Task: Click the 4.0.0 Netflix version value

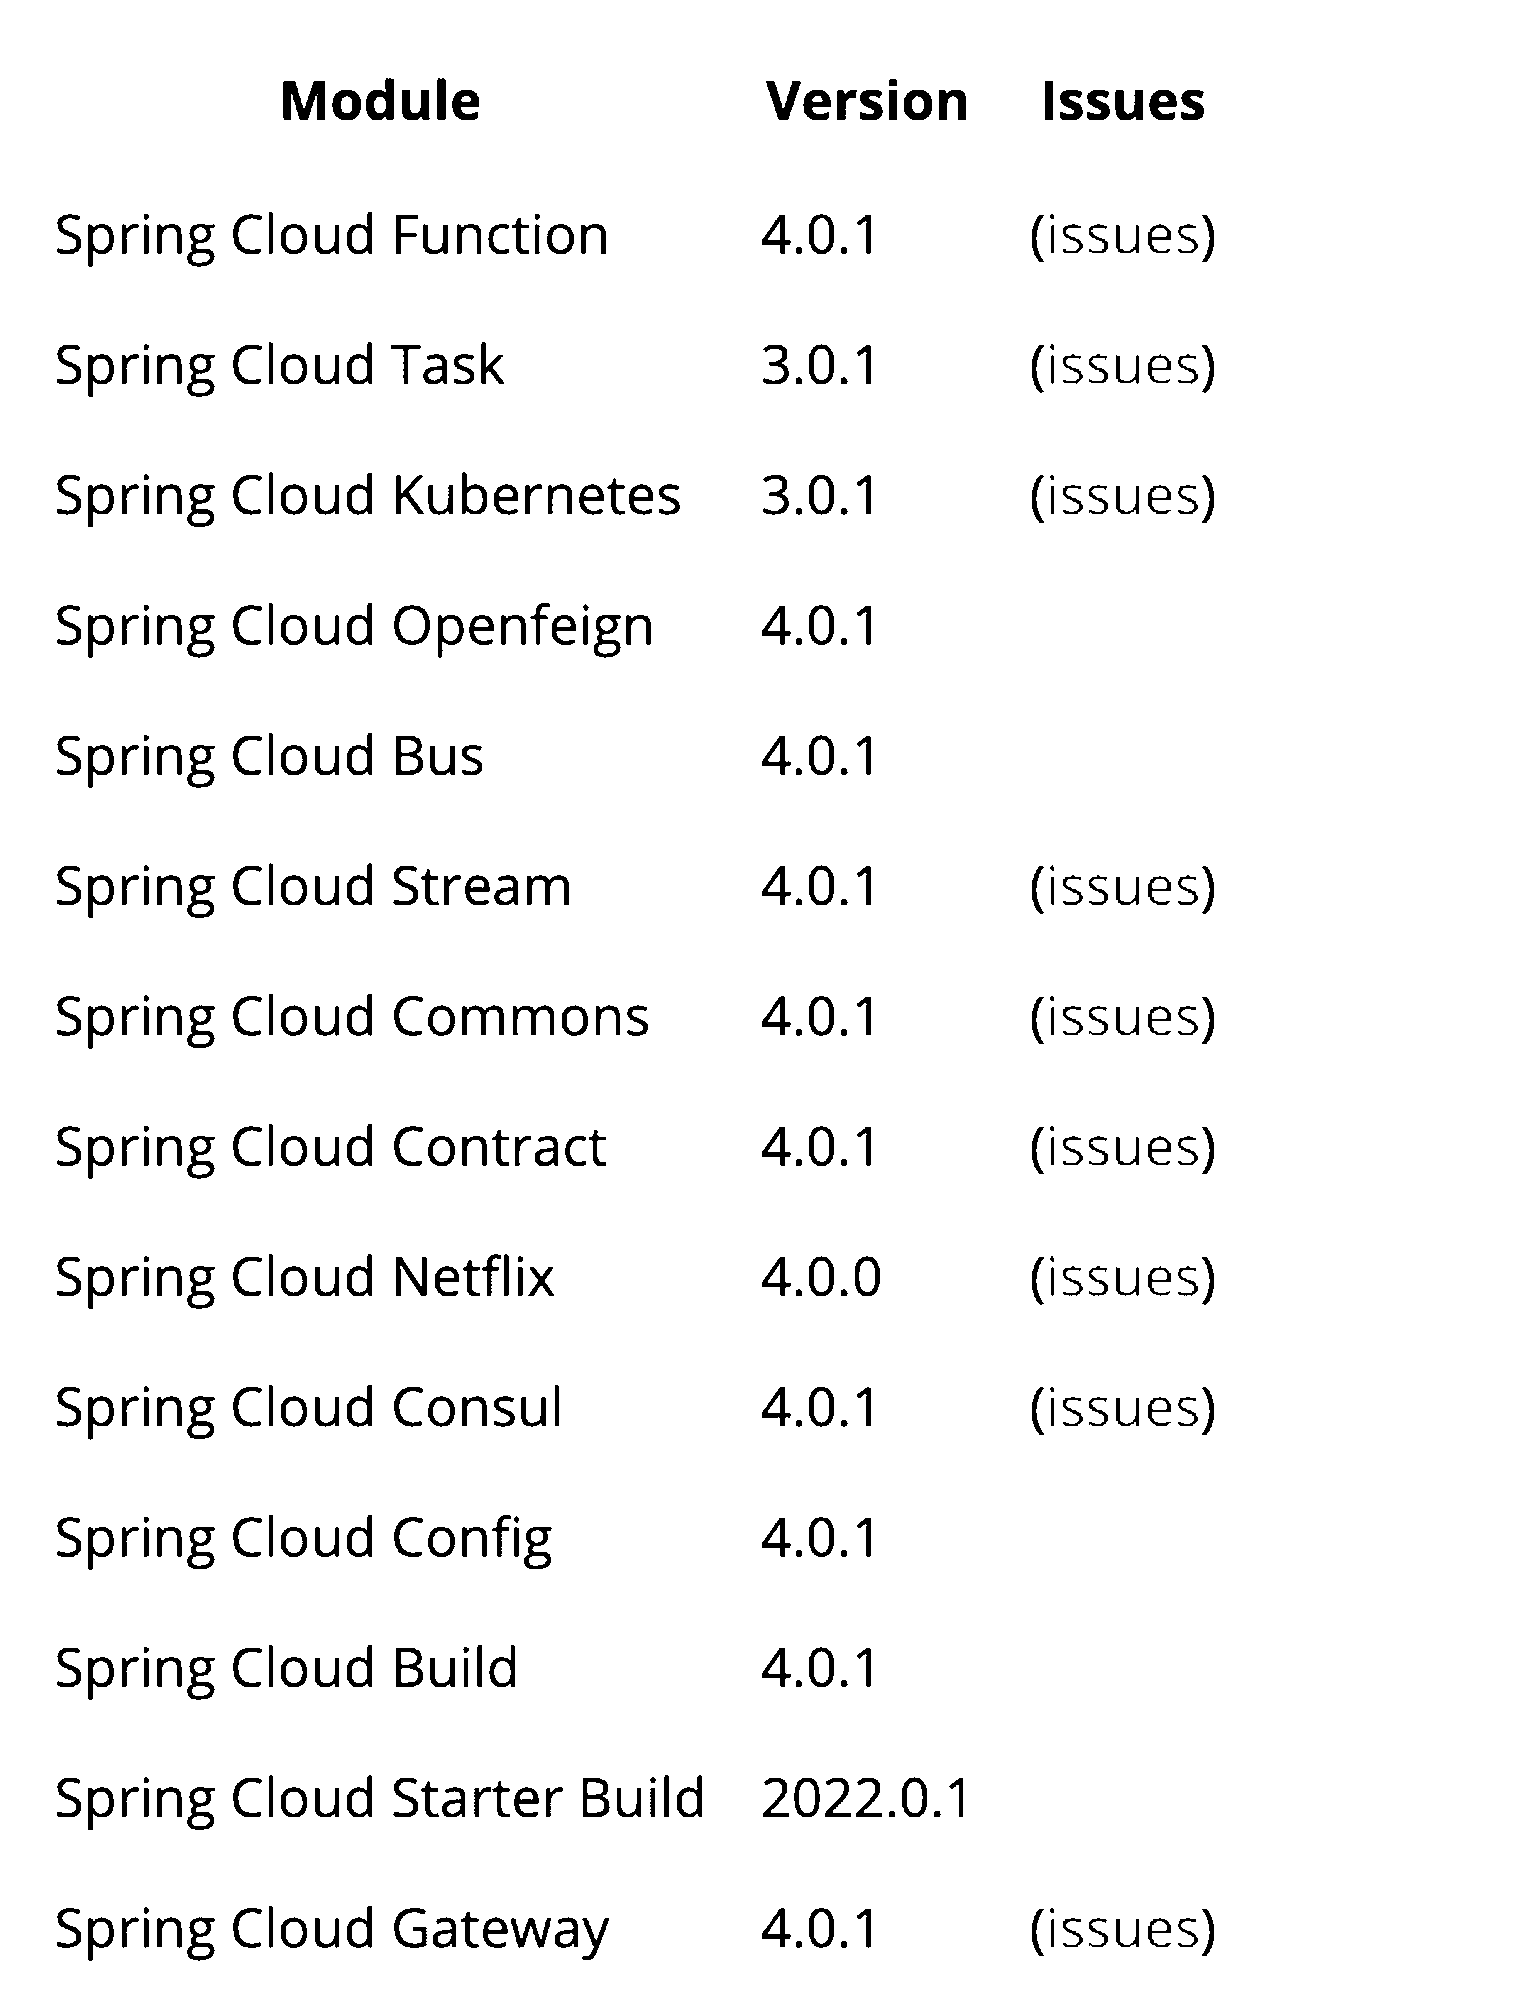Action: (x=821, y=1278)
